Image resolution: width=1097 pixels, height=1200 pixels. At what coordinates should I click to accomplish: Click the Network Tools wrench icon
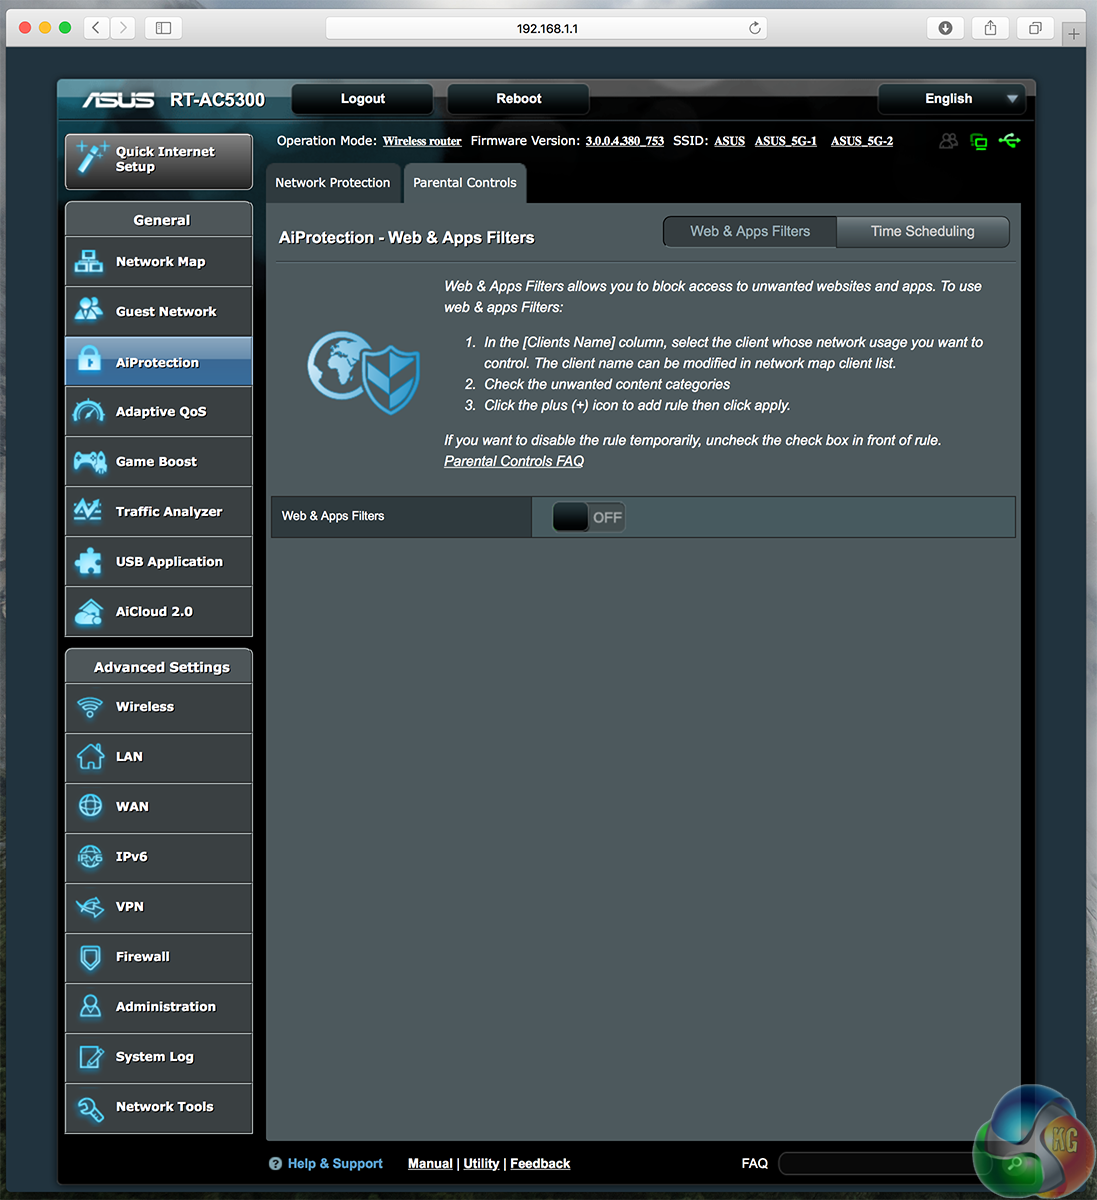click(x=90, y=1108)
